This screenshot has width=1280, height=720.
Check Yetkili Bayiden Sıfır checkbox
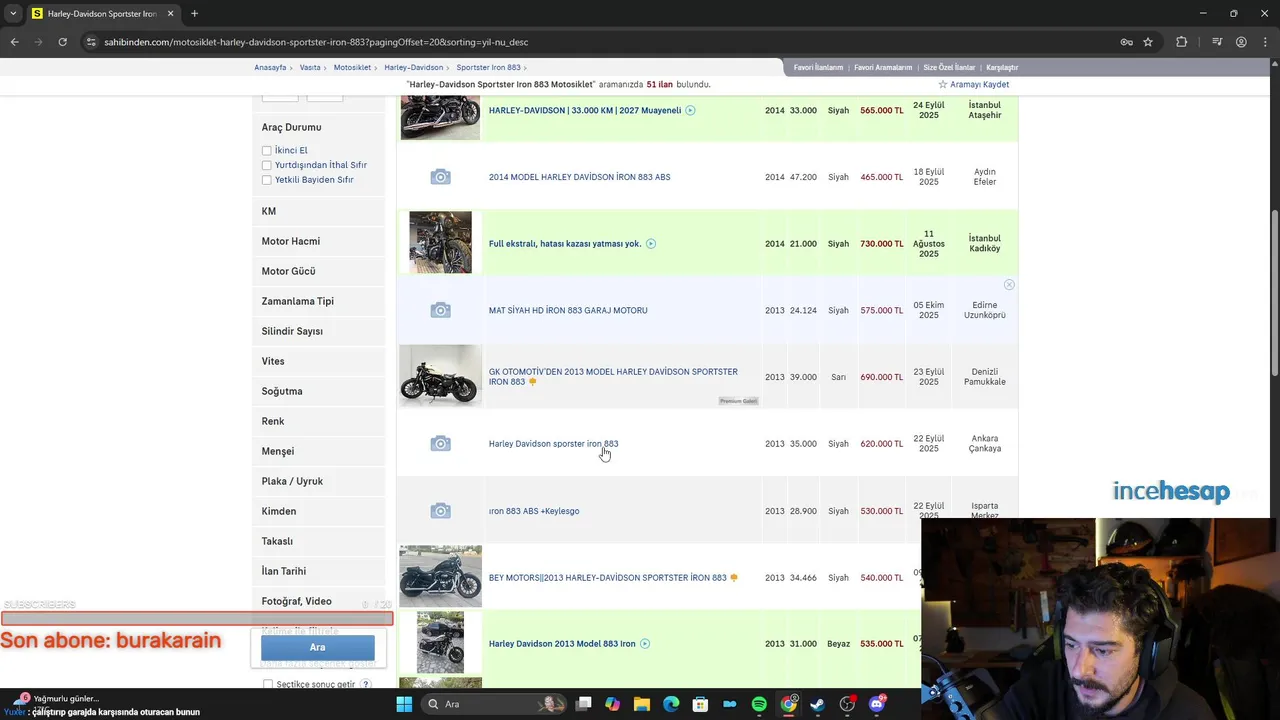pos(267,180)
